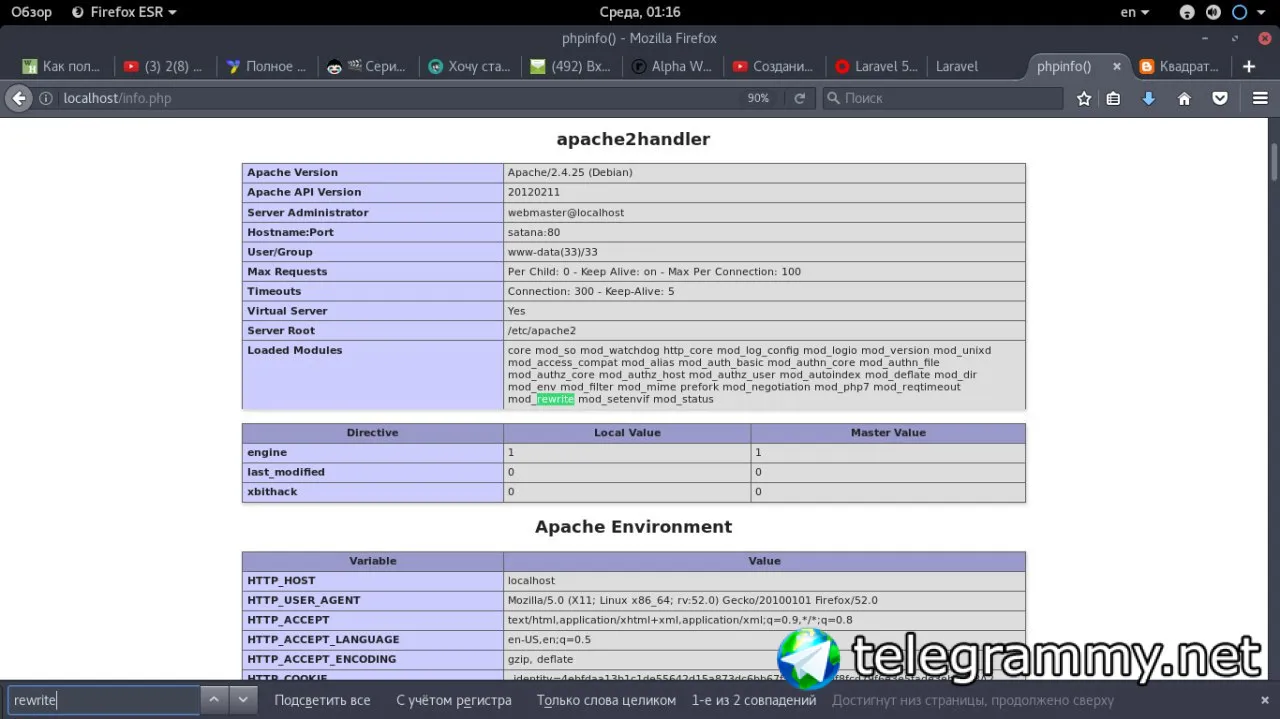Switch to the Хочу ста... tab
1280x719 pixels.
pos(469,66)
